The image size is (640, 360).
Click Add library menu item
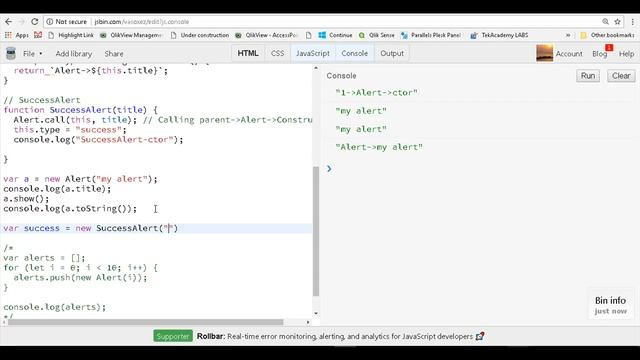click(x=74, y=53)
